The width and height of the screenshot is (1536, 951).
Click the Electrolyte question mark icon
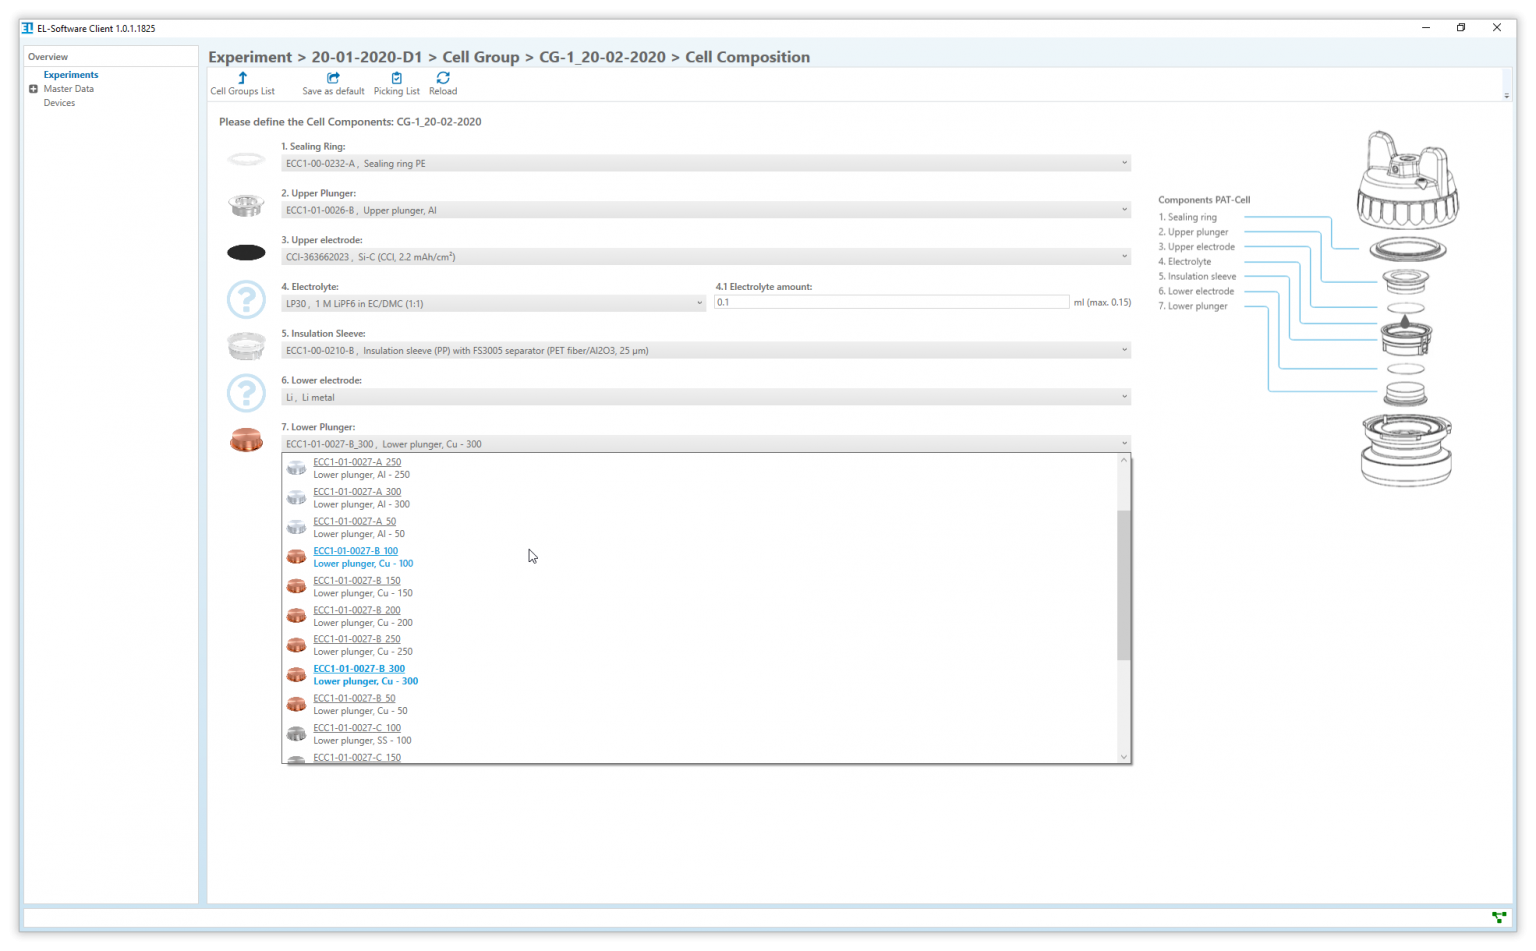tap(246, 299)
